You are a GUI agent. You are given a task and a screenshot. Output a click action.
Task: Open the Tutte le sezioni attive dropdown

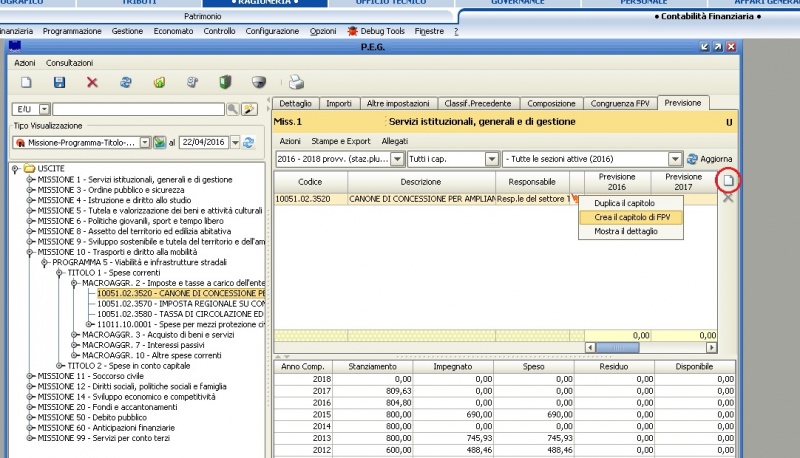674,159
